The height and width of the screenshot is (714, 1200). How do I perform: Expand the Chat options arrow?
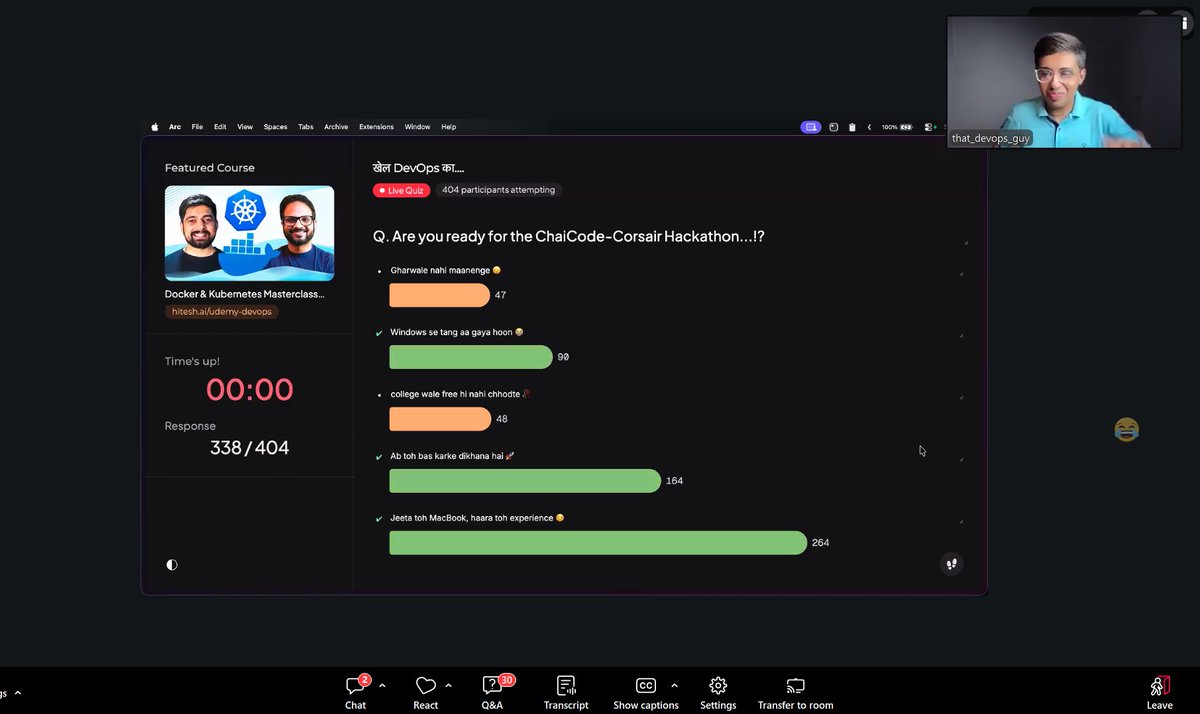382,686
